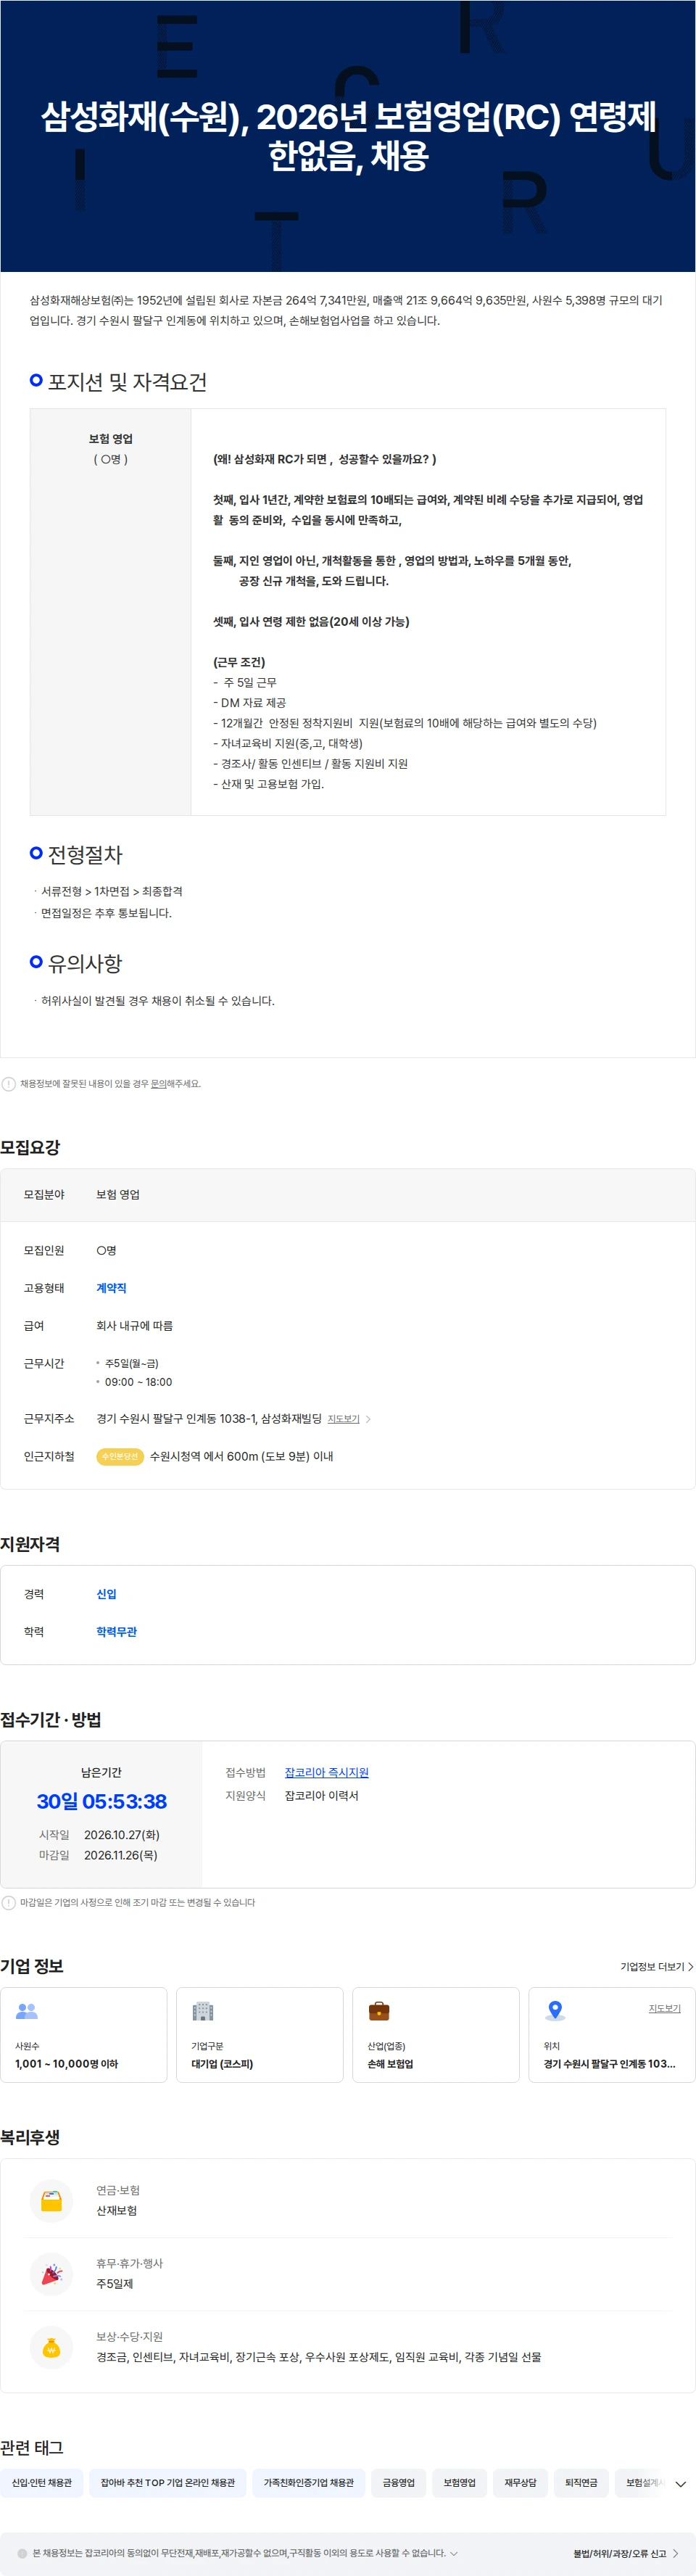Screen dimensions: 696x2576
Task: Select the 재무상담 tag
Action: 520,2483
